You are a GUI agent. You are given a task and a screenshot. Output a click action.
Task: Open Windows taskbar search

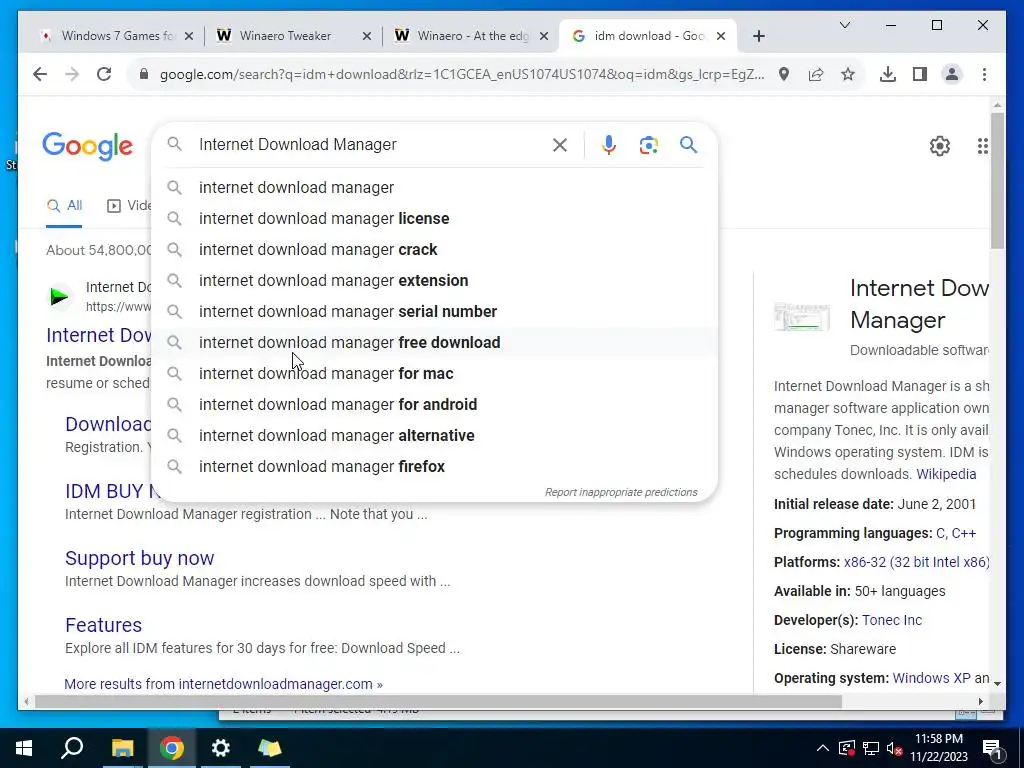coord(72,748)
